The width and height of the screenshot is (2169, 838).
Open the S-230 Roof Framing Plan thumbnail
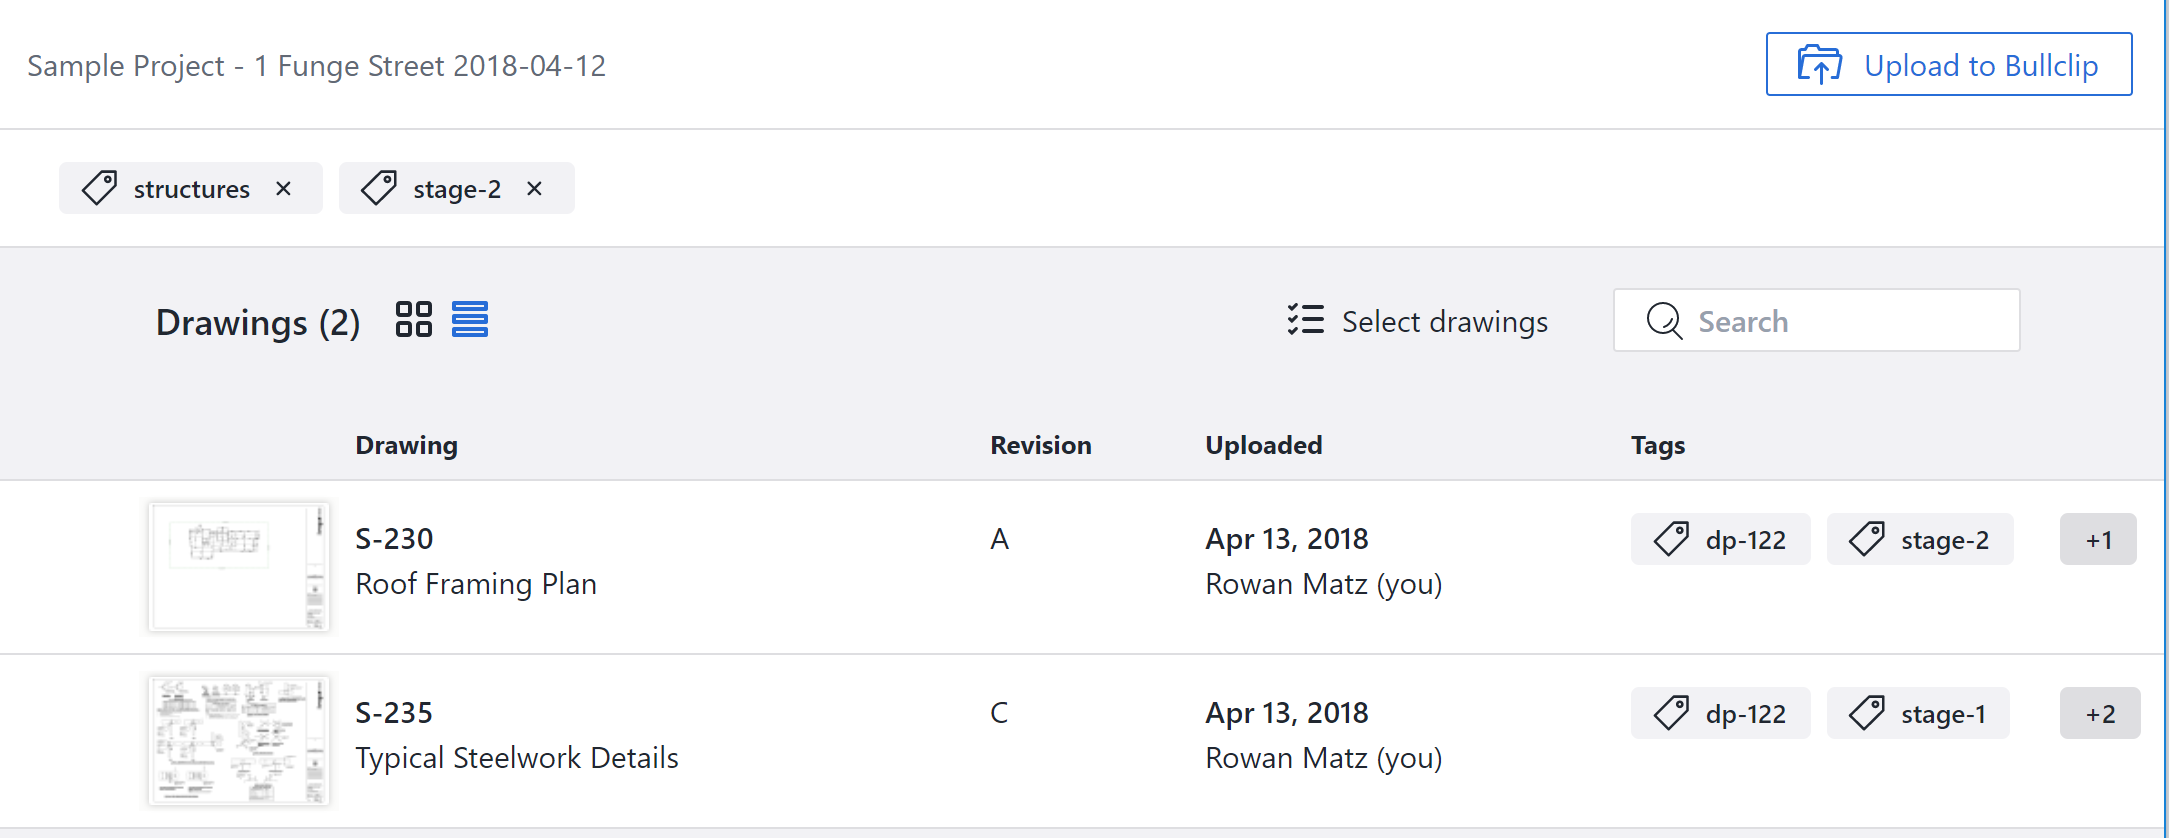[x=239, y=567]
